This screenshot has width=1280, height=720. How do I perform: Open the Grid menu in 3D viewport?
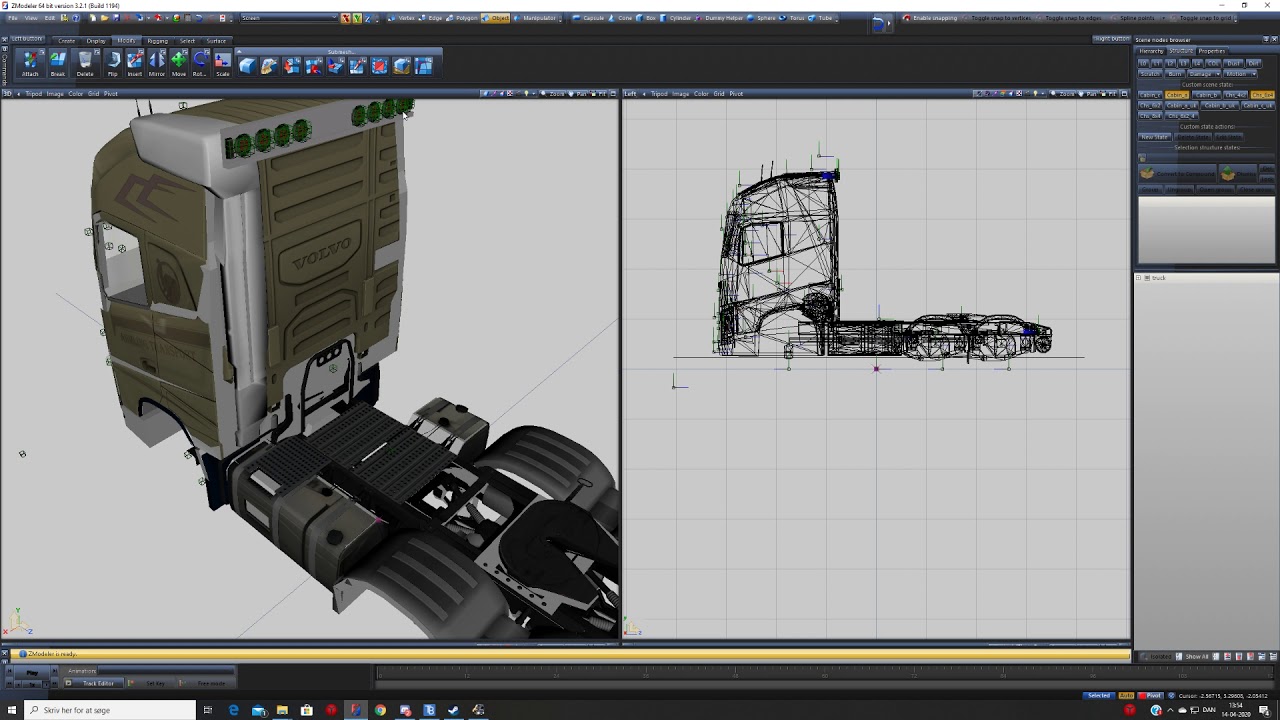tap(93, 94)
